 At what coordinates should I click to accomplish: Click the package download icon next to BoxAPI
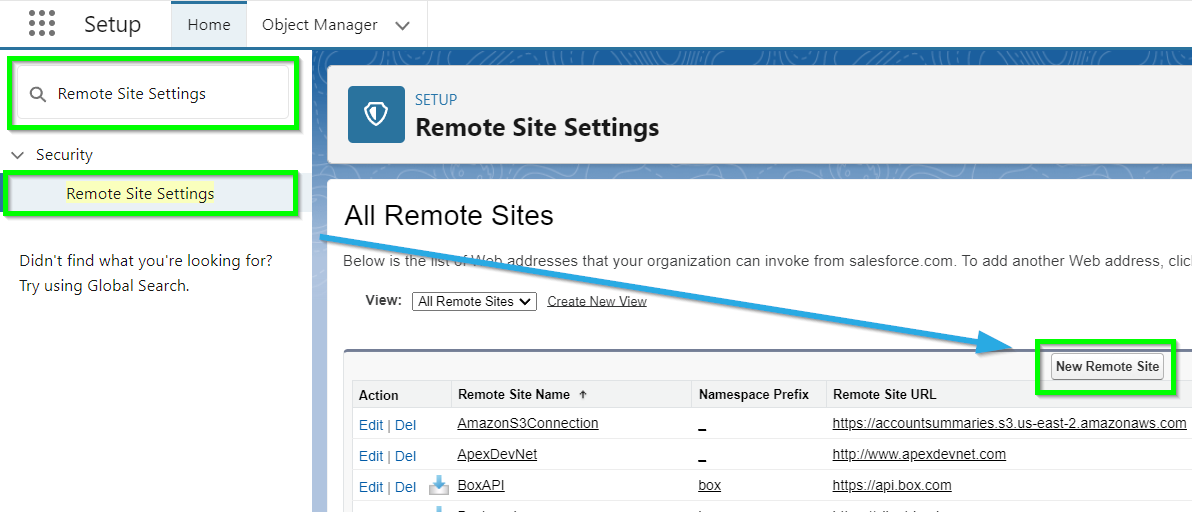[439, 485]
